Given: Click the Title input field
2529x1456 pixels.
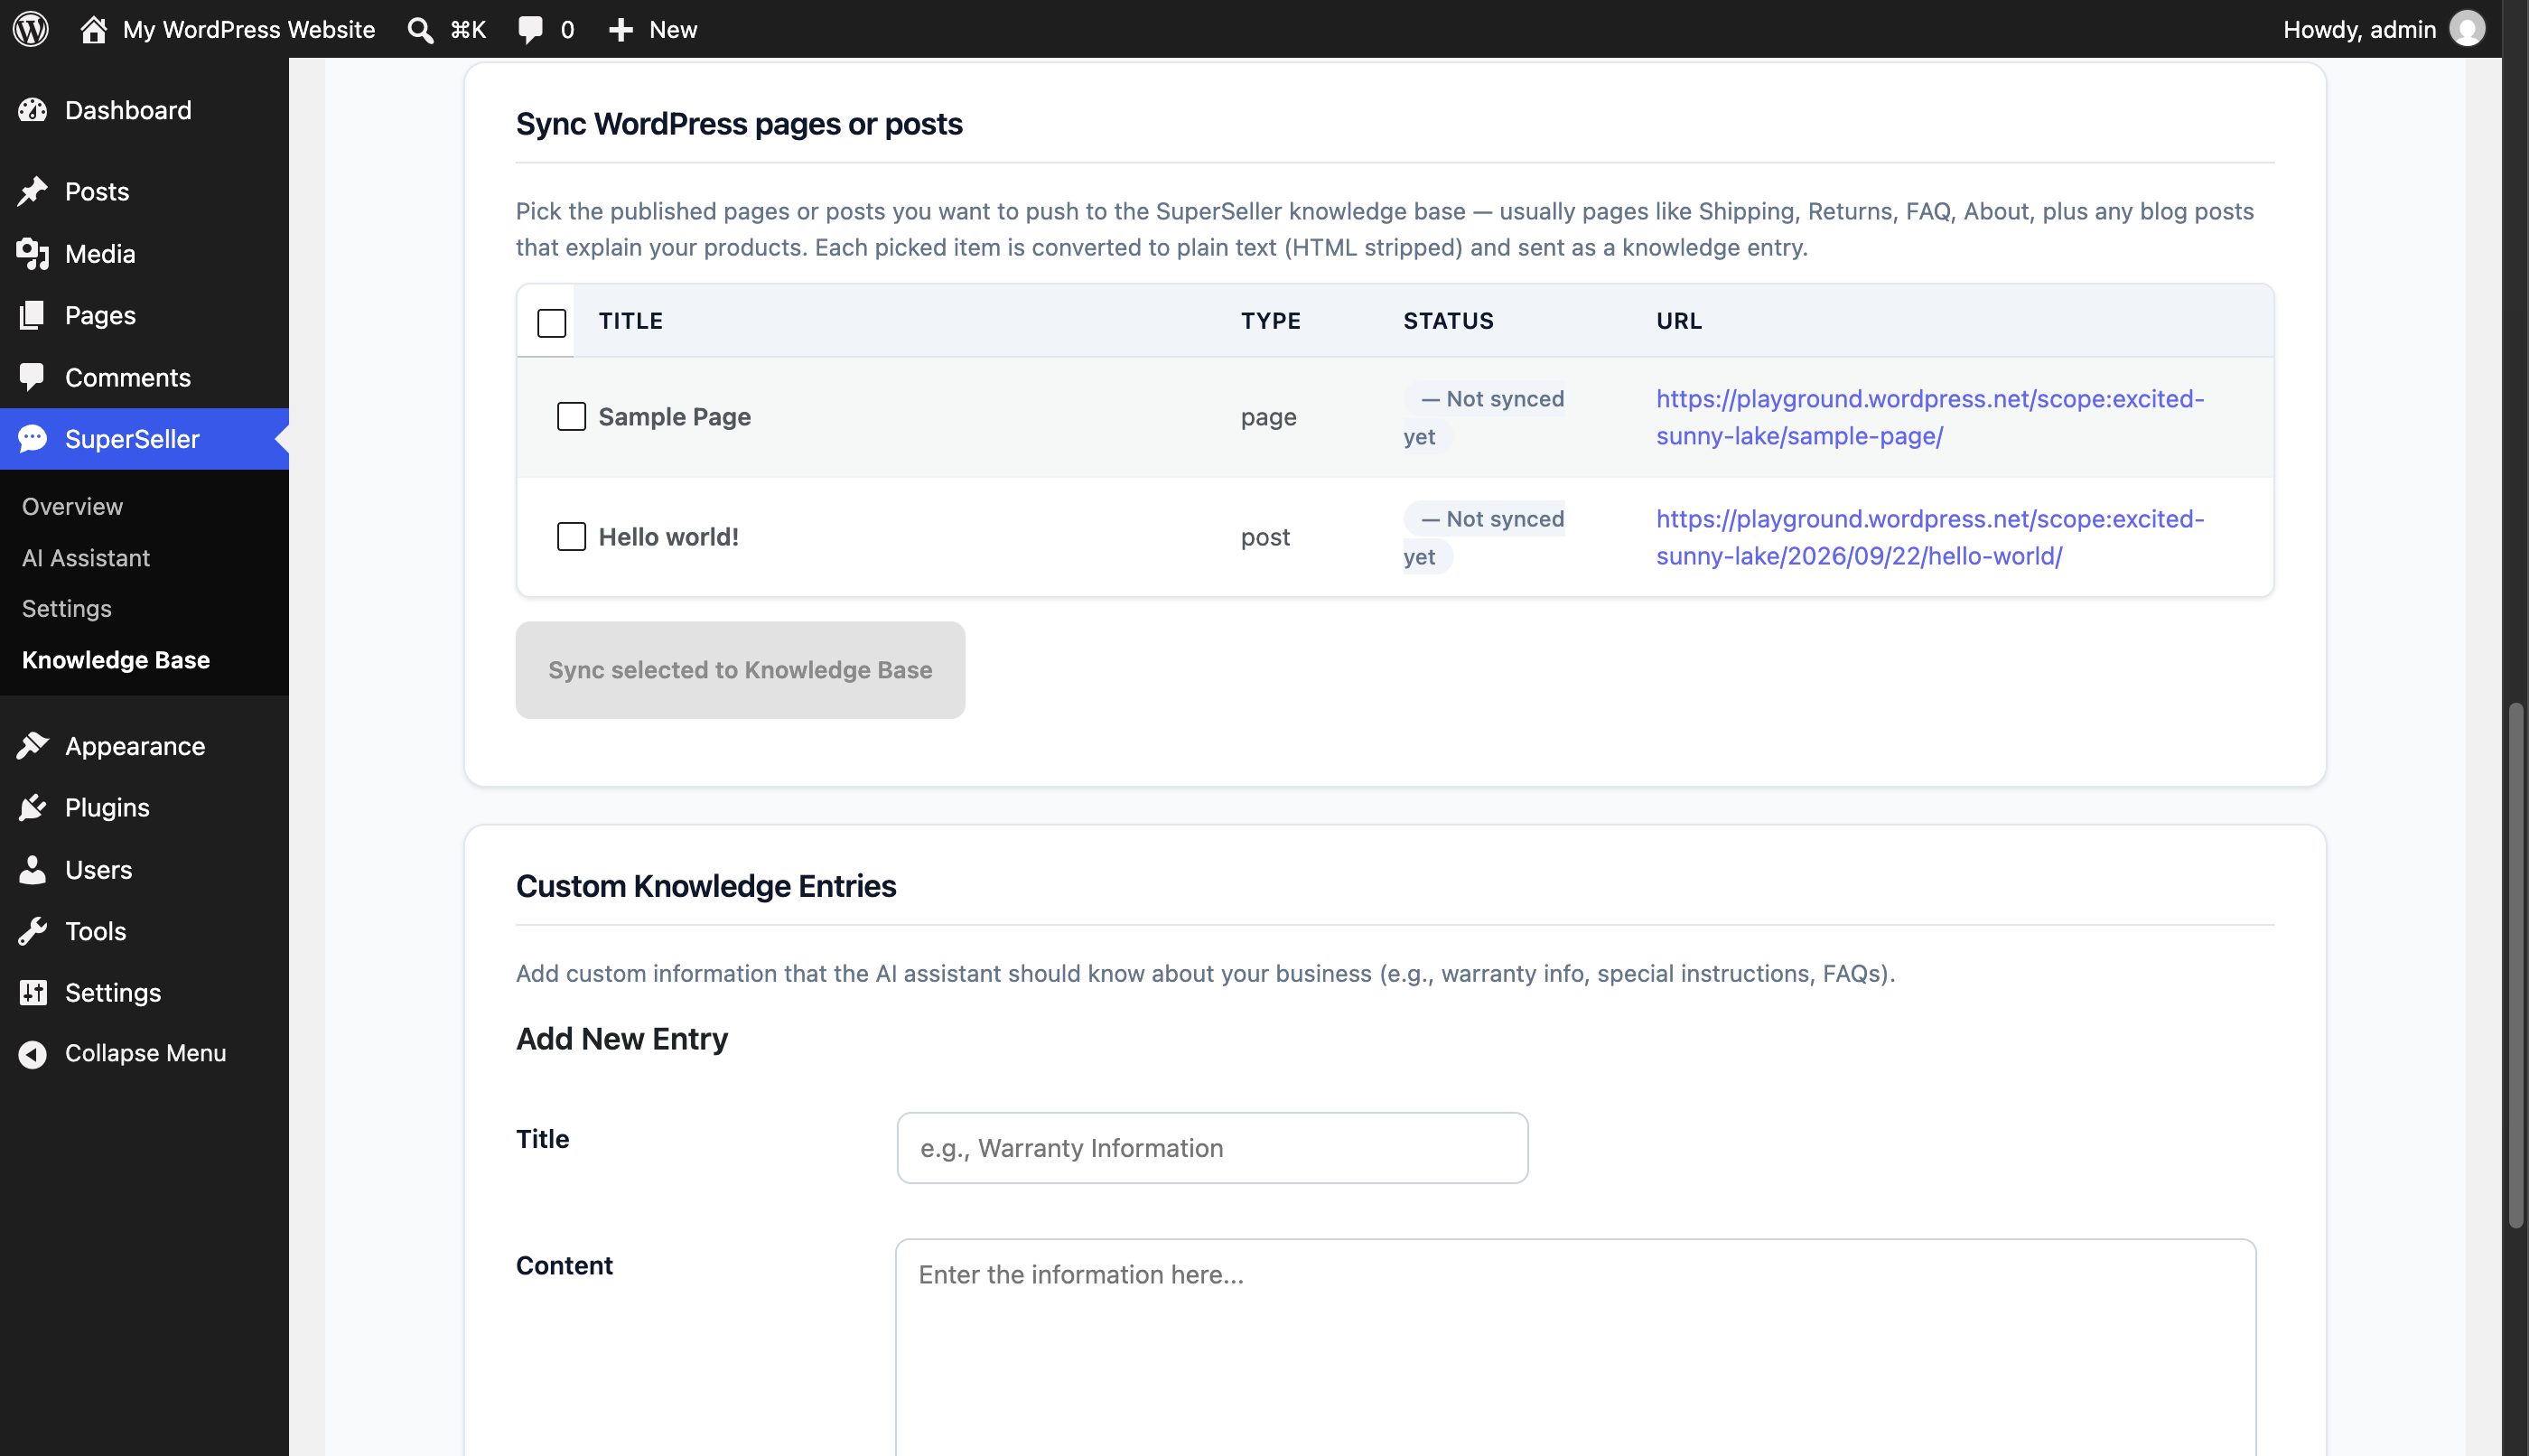Looking at the screenshot, I should [1212, 1148].
